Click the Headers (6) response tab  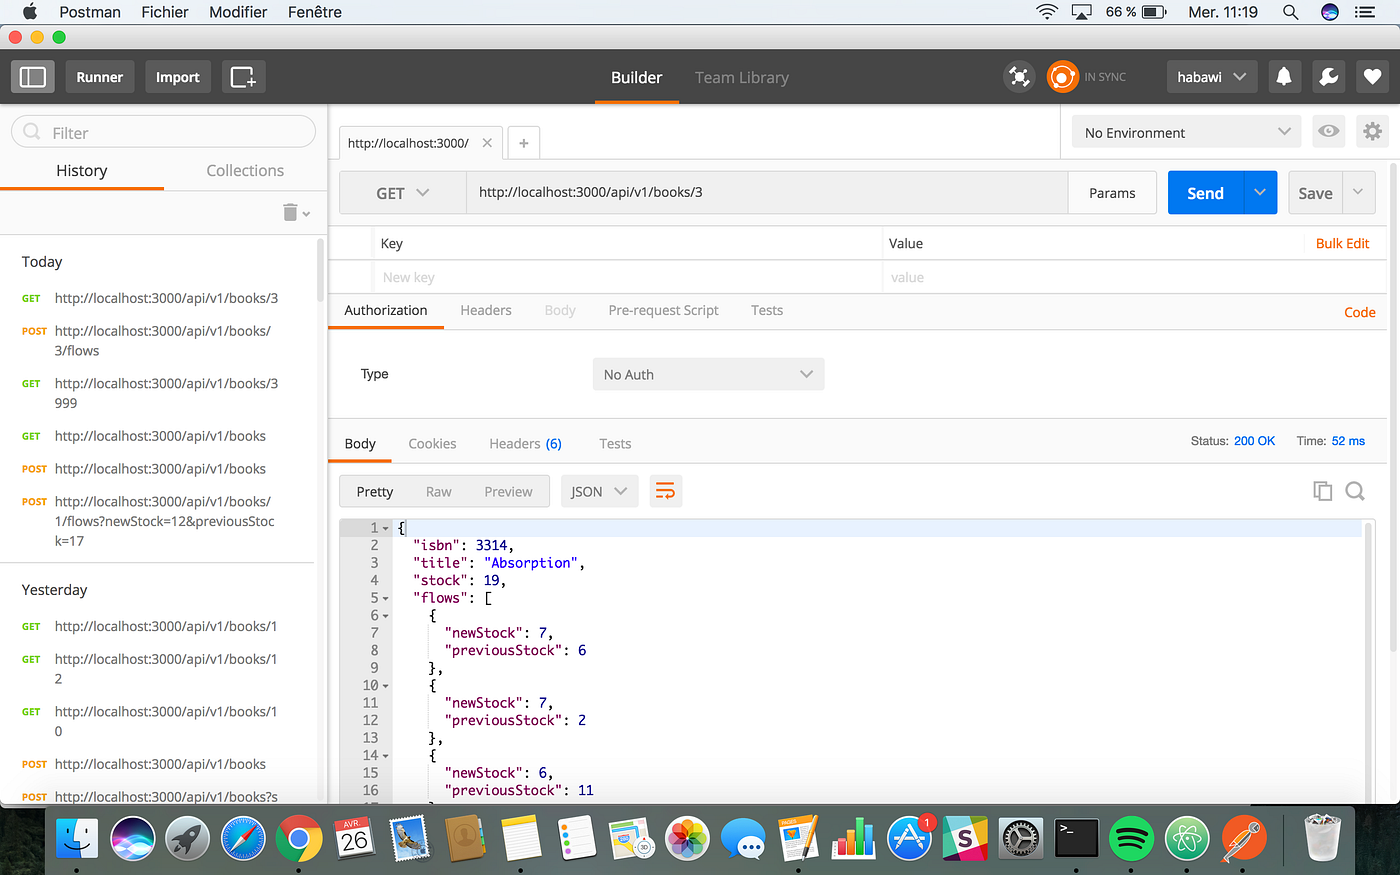point(525,443)
